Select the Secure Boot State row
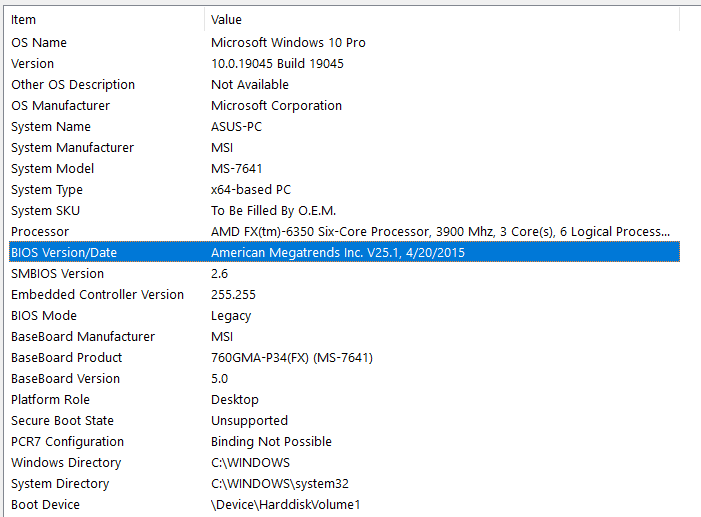The height and width of the screenshot is (517, 701). pos(344,420)
